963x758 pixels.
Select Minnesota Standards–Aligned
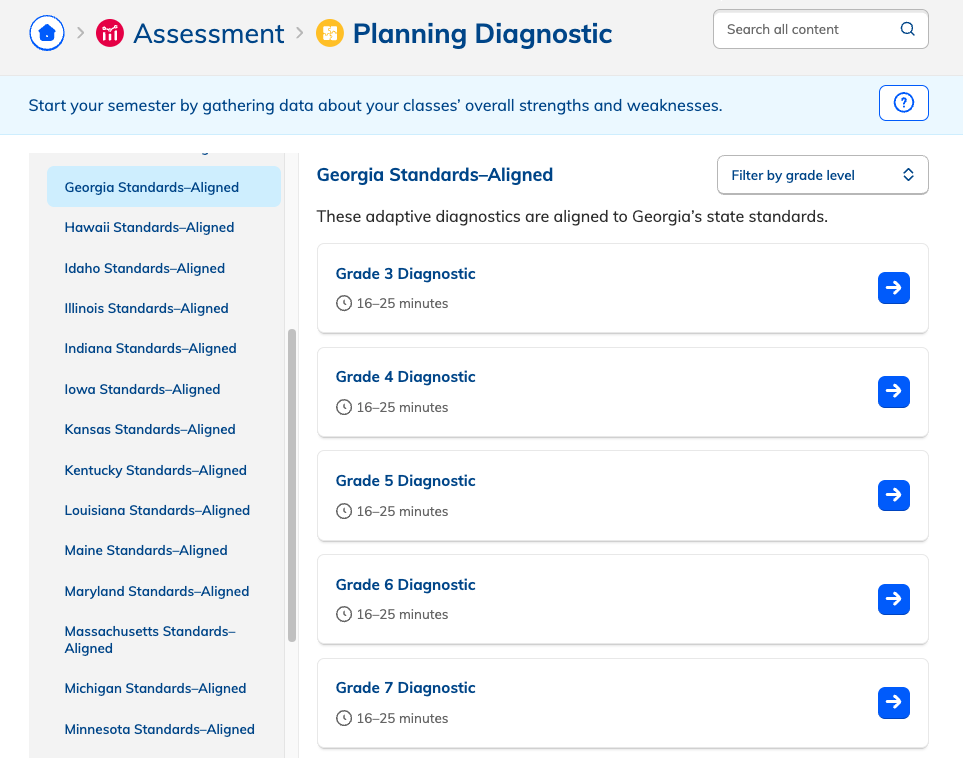[159, 729]
